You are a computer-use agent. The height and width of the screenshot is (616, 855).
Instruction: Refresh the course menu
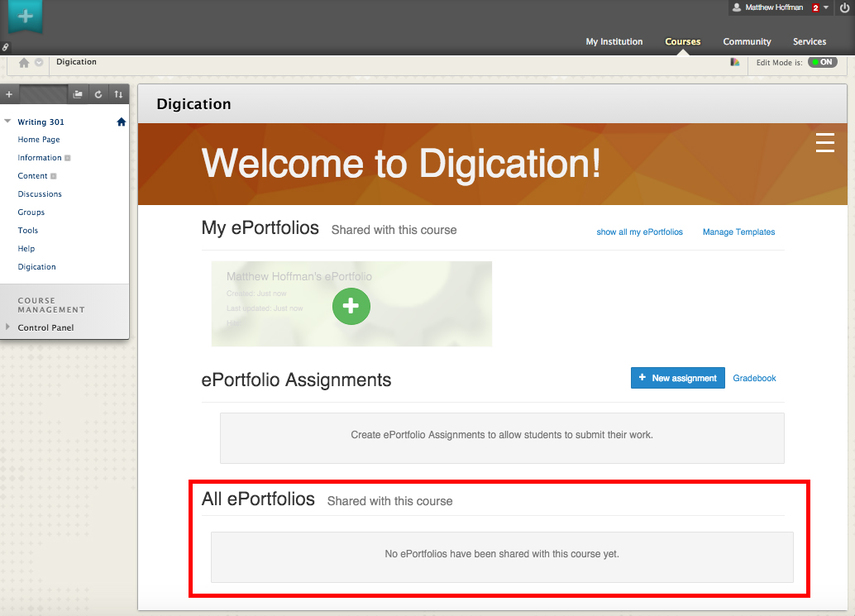[98, 94]
